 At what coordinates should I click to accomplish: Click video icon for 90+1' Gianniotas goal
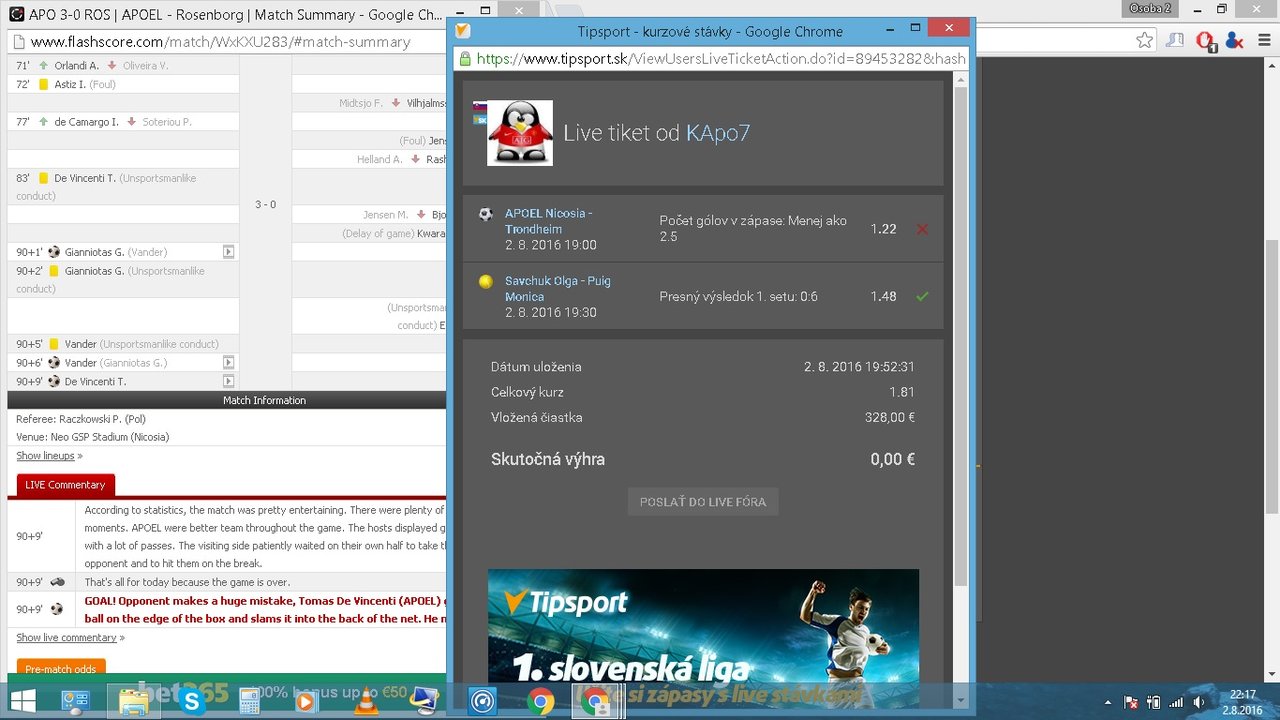(x=229, y=252)
